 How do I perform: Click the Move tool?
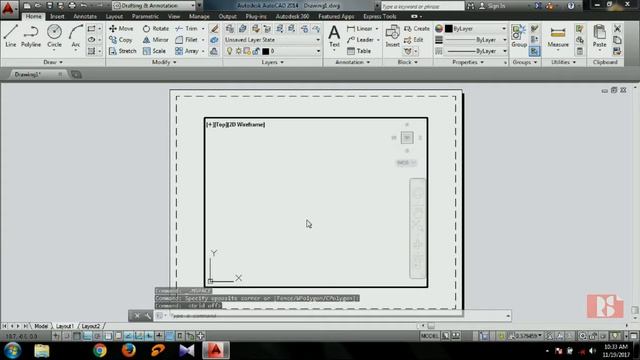tap(121, 29)
